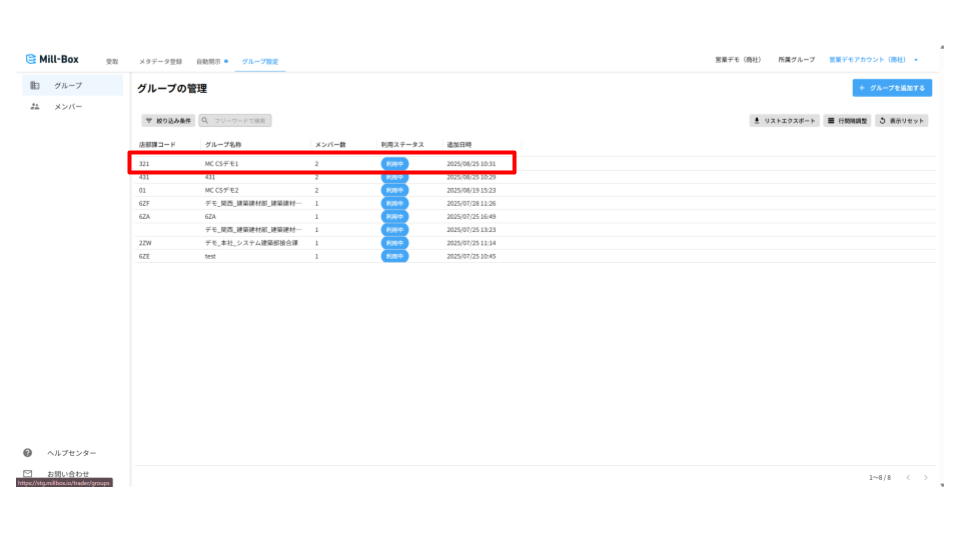The height and width of the screenshot is (540, 960).
Task: Click the next page arrow in pagination
Action: (x=926, y=478)
